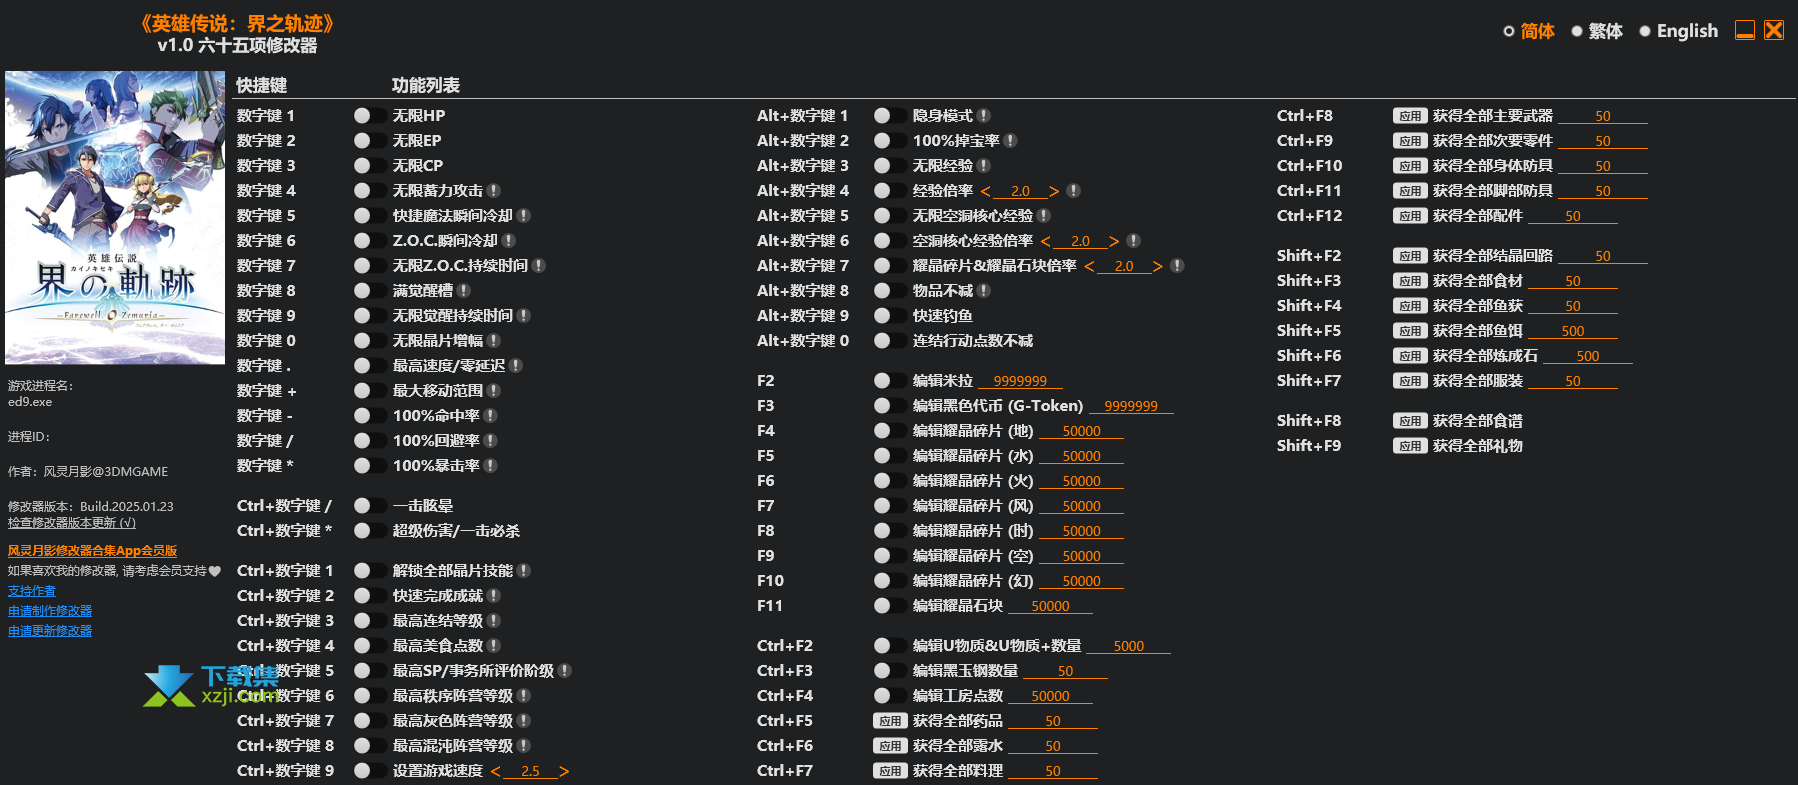This screenshot has height=785, width=1798.
Task: Select 简体 language option
Action: point(1529,31)
